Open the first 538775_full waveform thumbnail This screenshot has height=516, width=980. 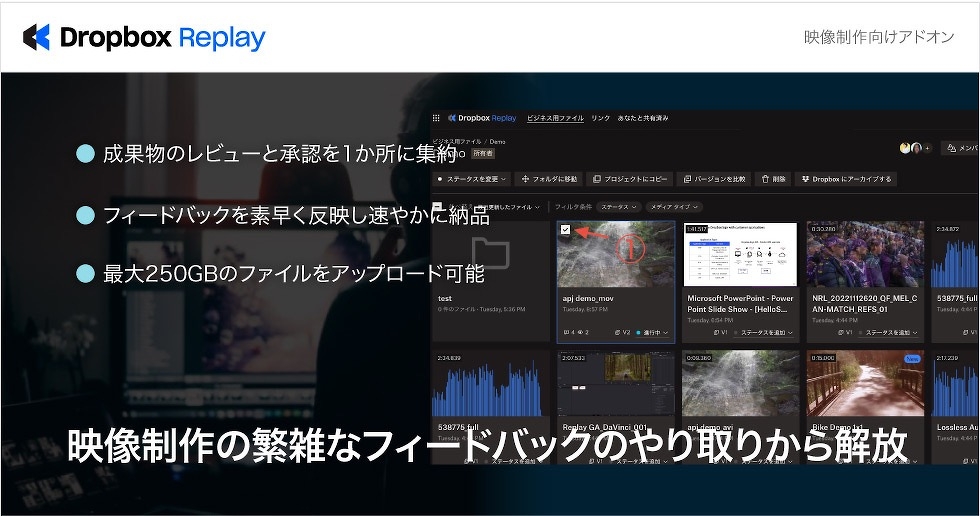[x=491, y=384]
